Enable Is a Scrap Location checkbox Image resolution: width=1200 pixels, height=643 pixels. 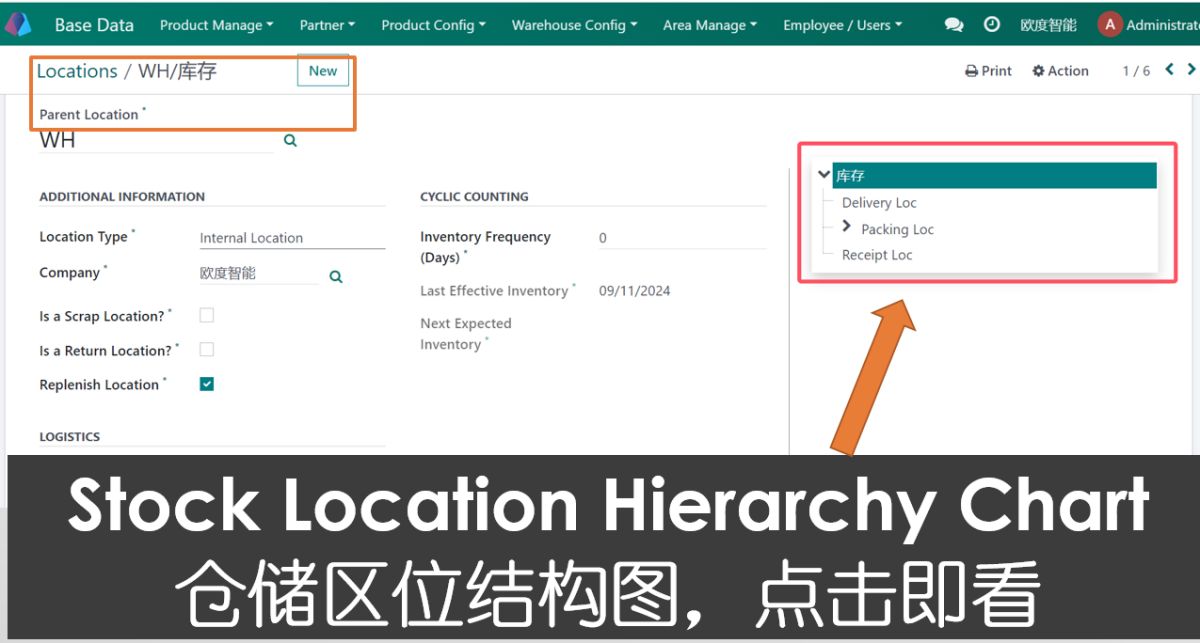click(207, 315)
